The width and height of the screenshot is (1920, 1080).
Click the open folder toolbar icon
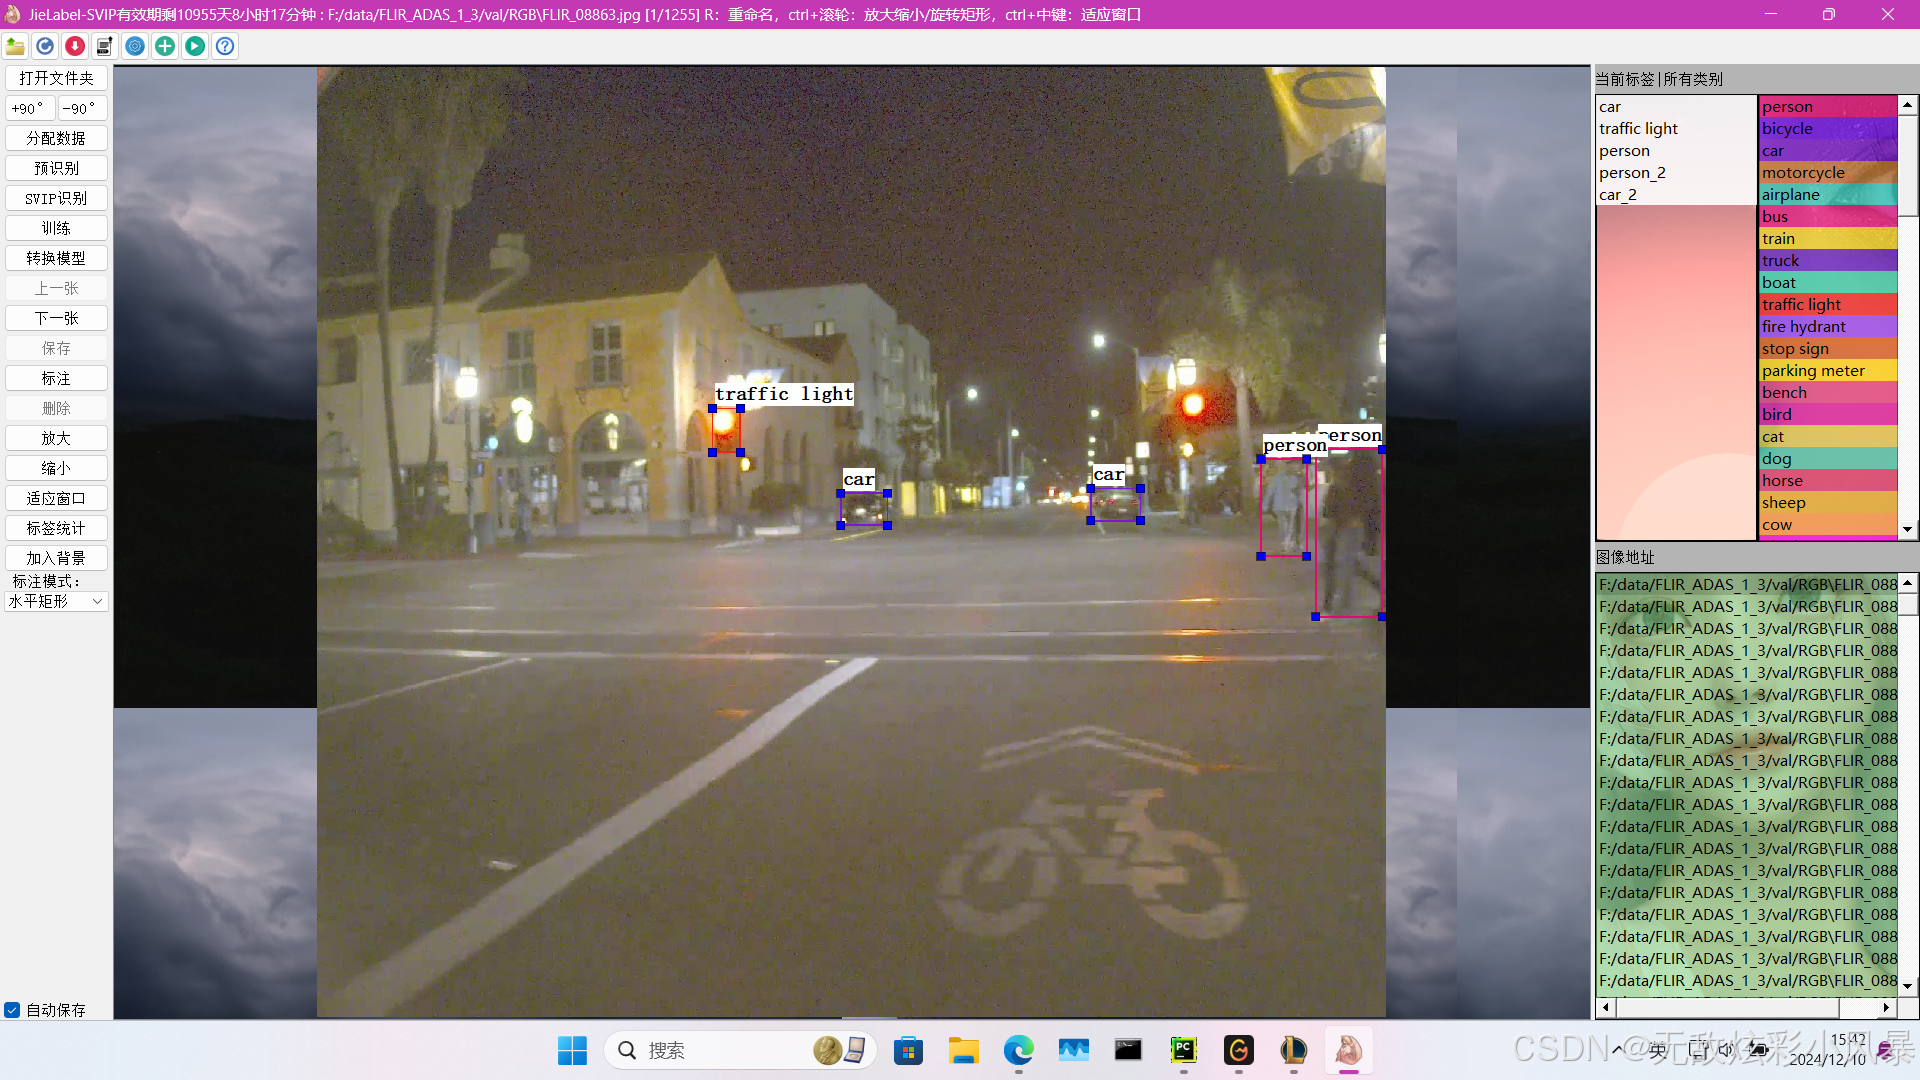coord(15,46)
